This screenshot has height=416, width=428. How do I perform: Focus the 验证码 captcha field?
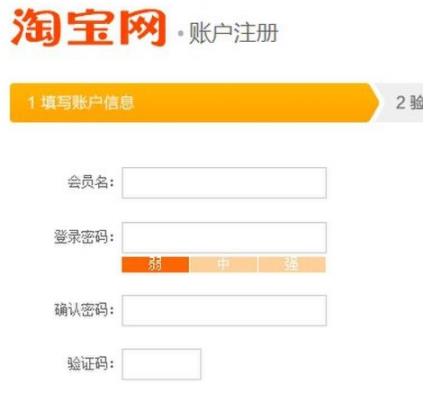161,364
